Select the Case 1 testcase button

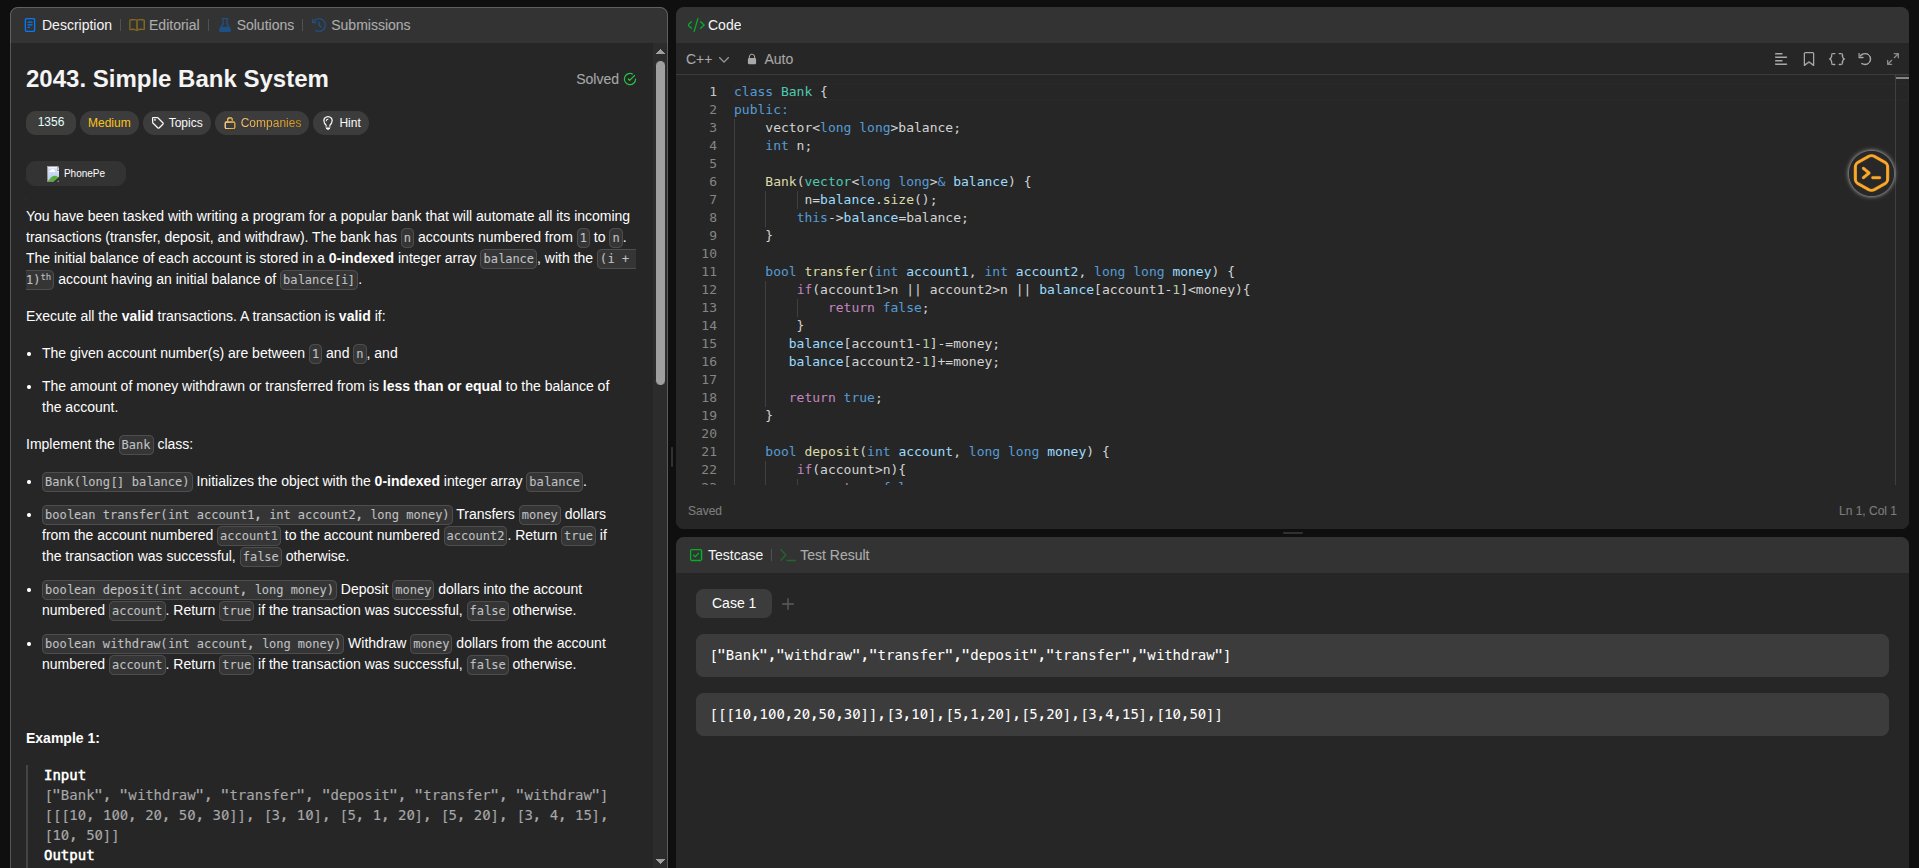[733, 603]
